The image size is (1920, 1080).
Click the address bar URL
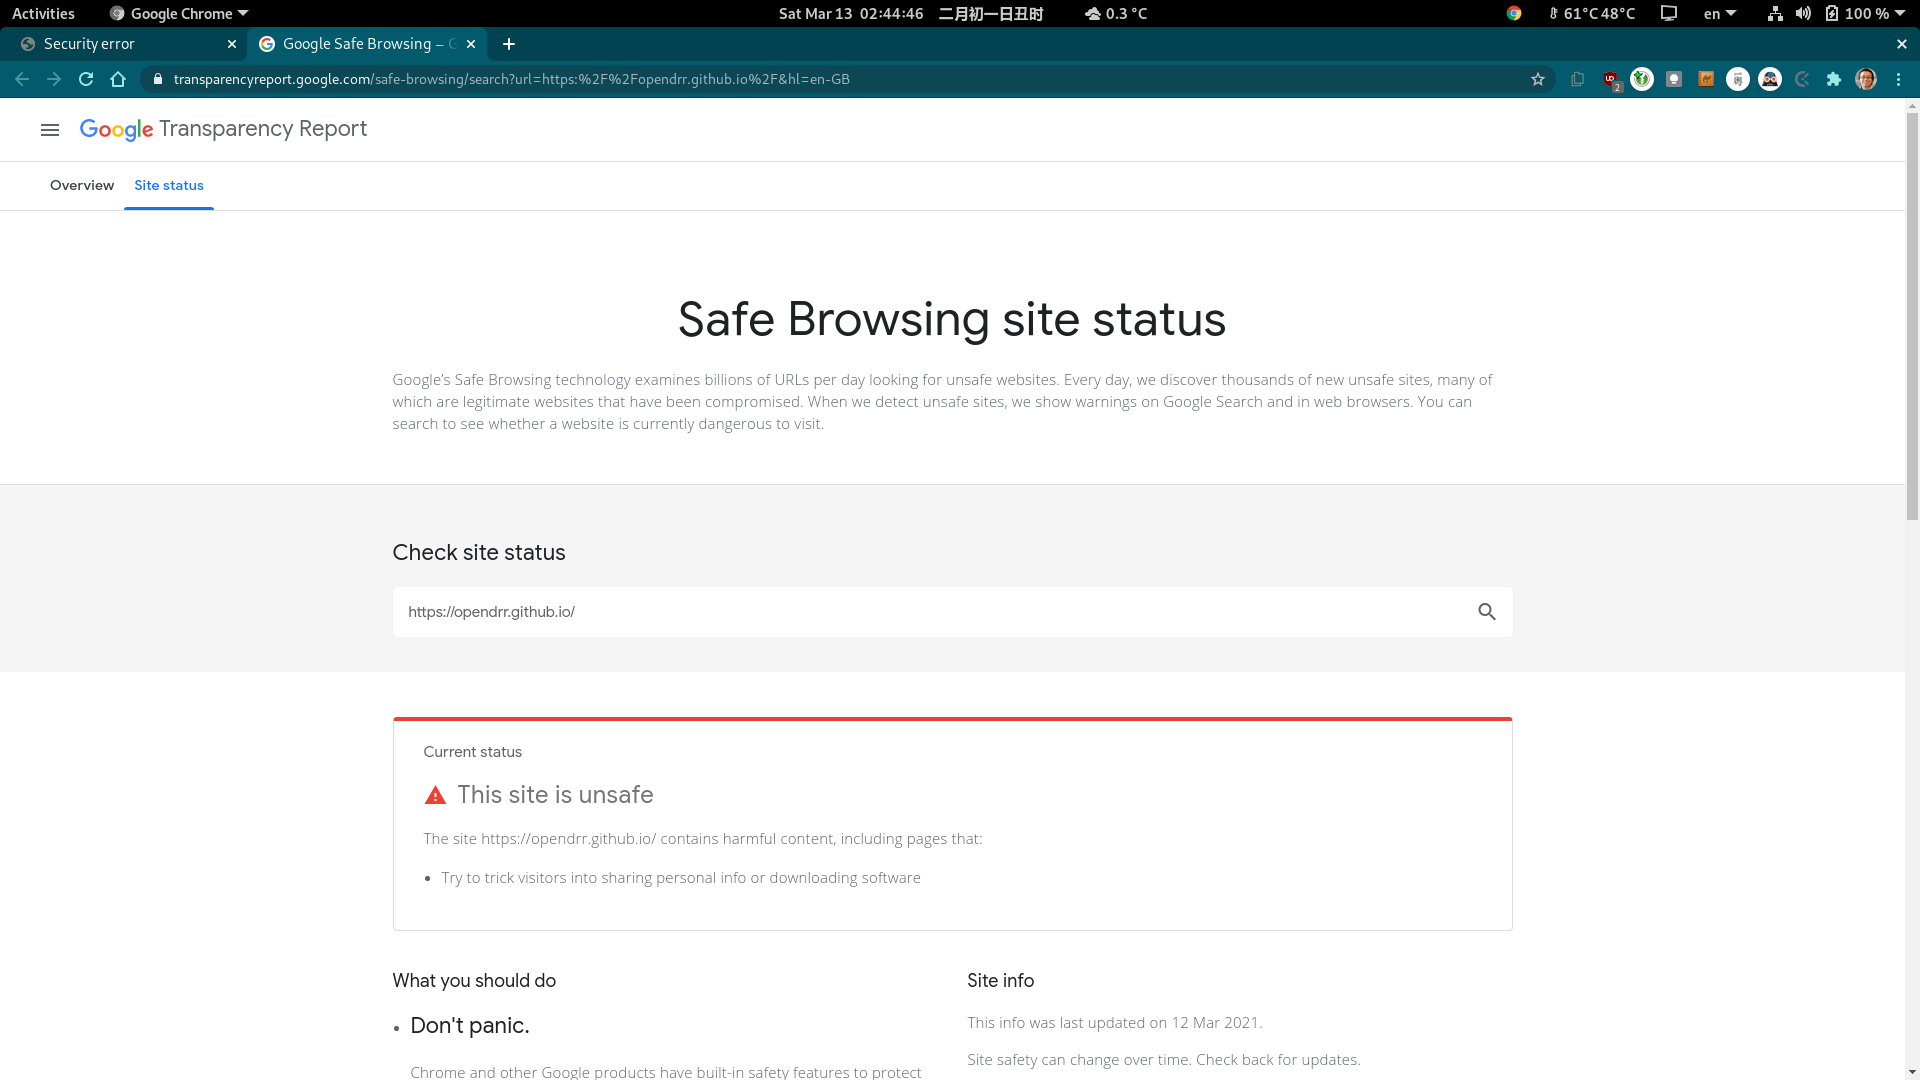511,79
